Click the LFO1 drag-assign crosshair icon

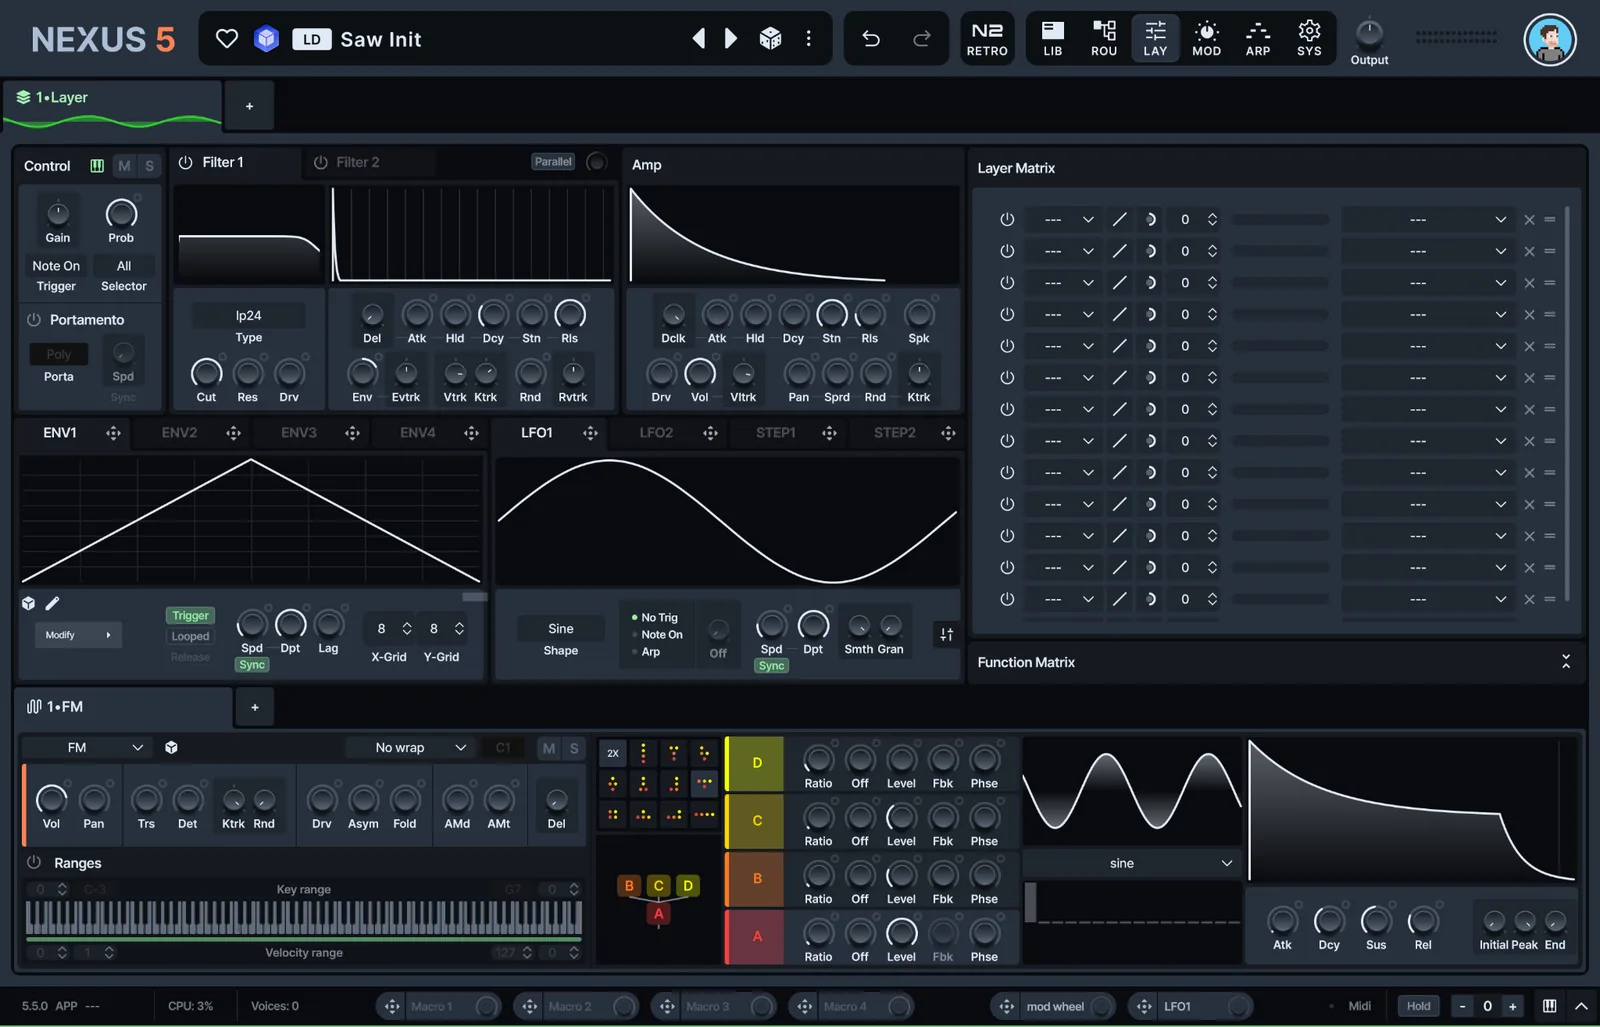tap(590, 433)
